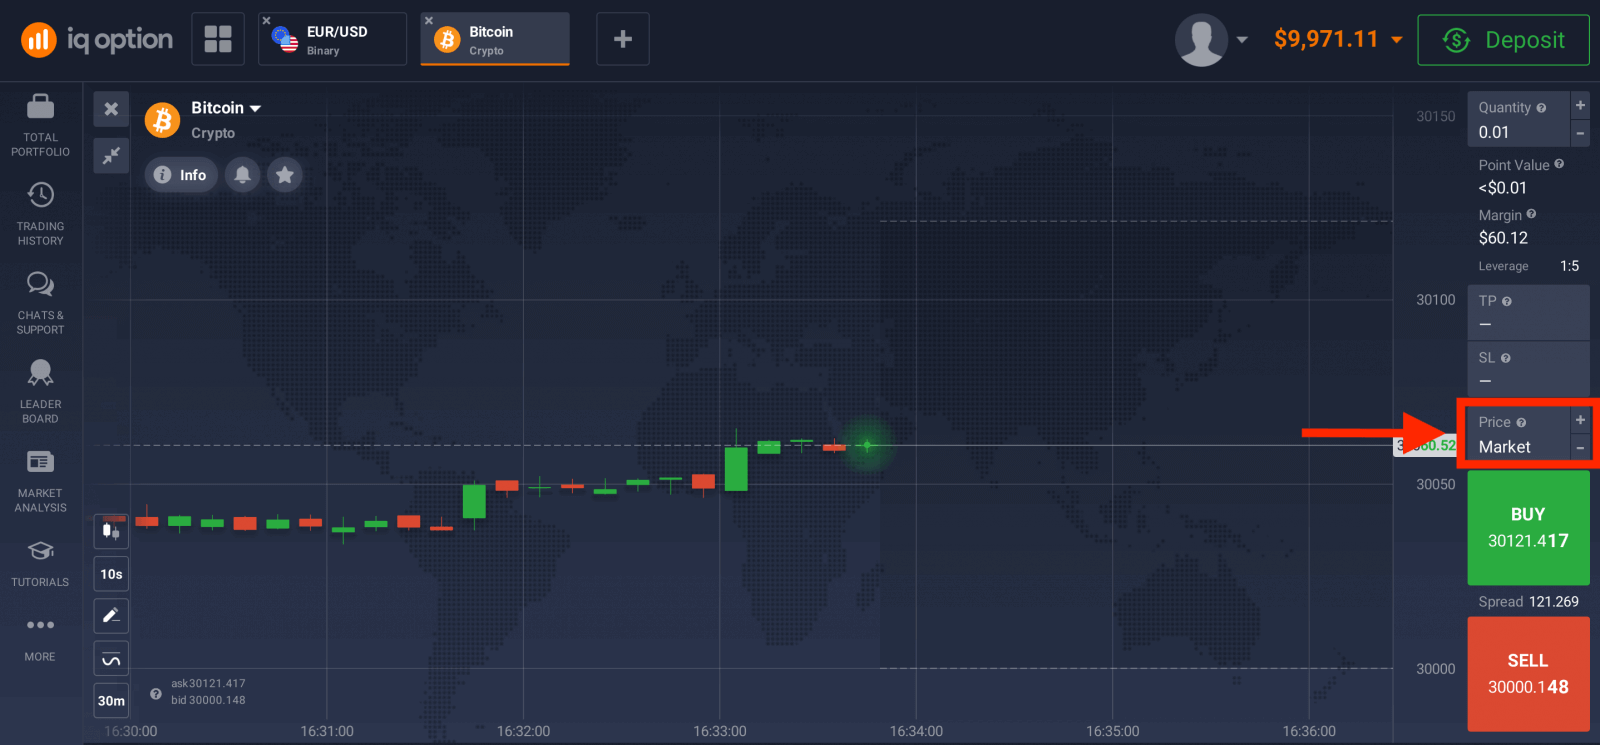
Task: Decrease Quantity with minus stepper
Action: point(1580,133)
